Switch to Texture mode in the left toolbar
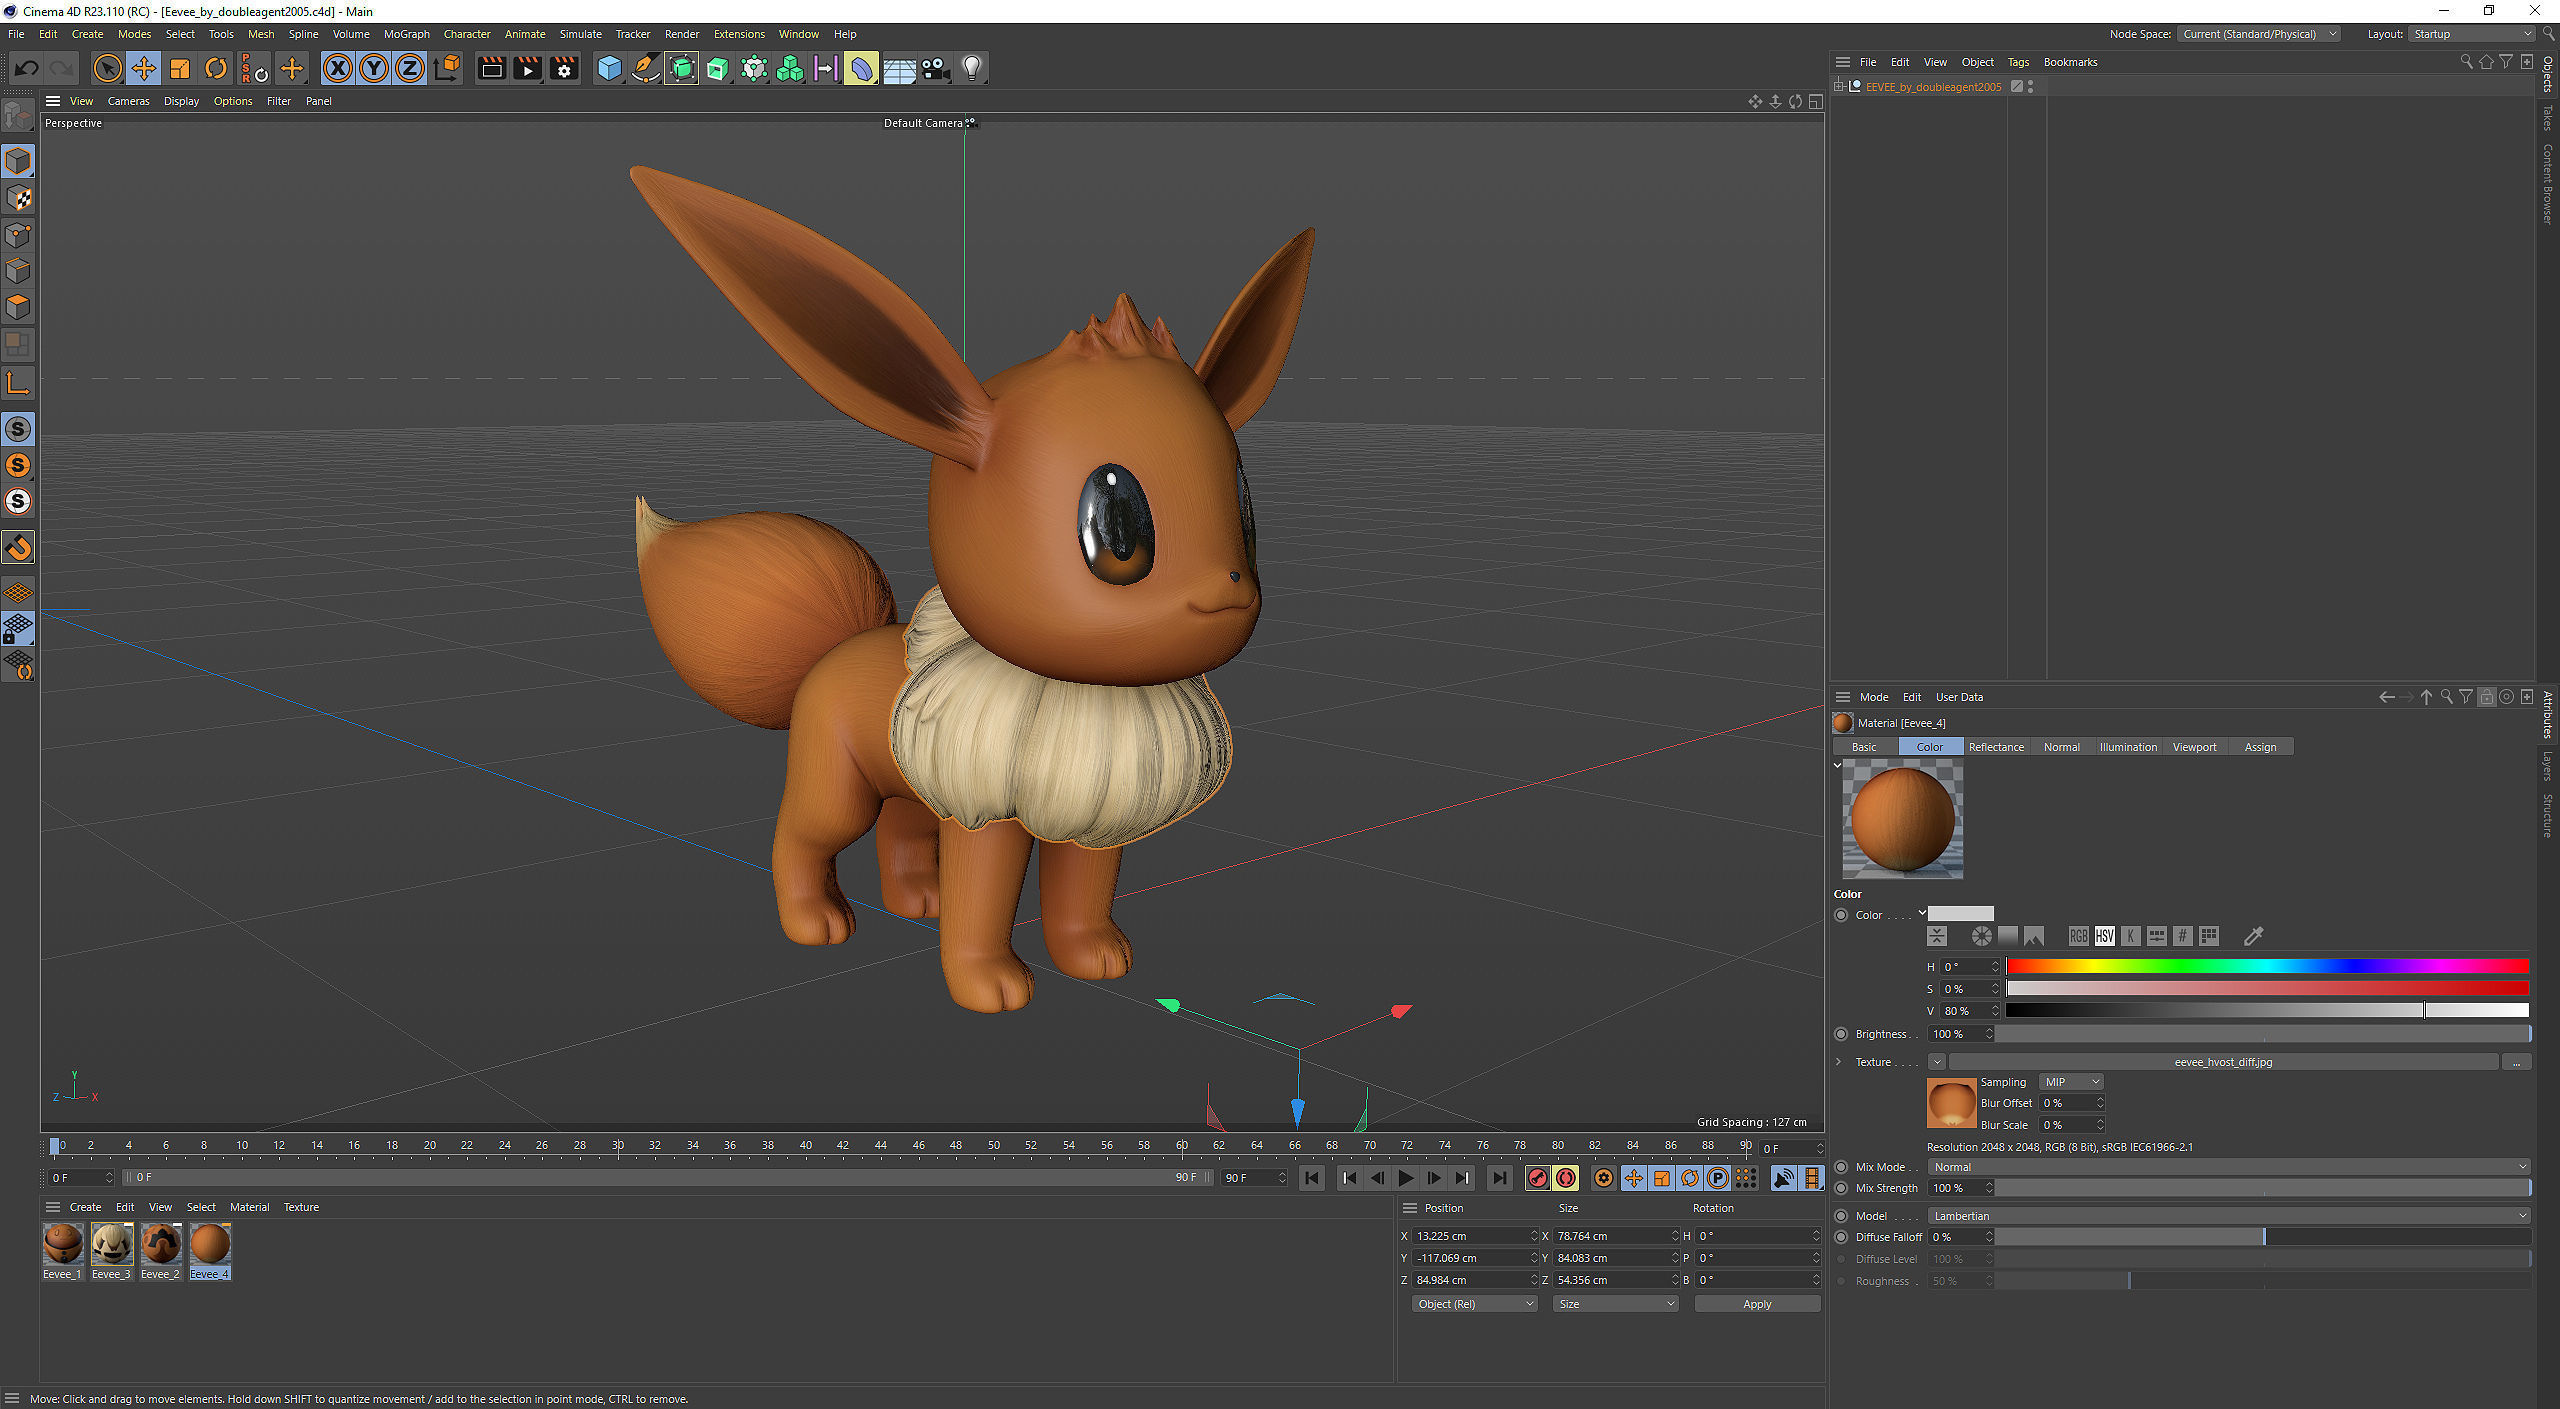The image size is (2560, 1409). click(18, 198)
